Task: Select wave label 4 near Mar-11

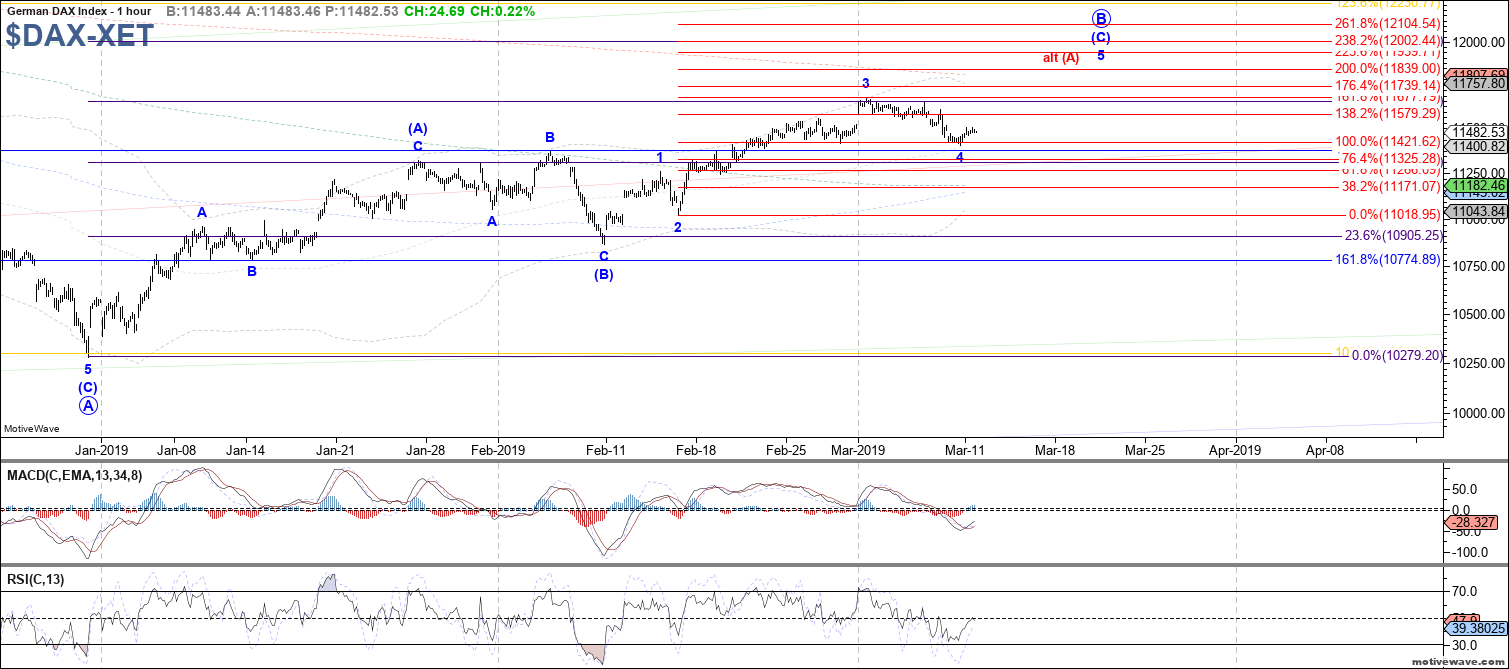Action: coord(959,157)
